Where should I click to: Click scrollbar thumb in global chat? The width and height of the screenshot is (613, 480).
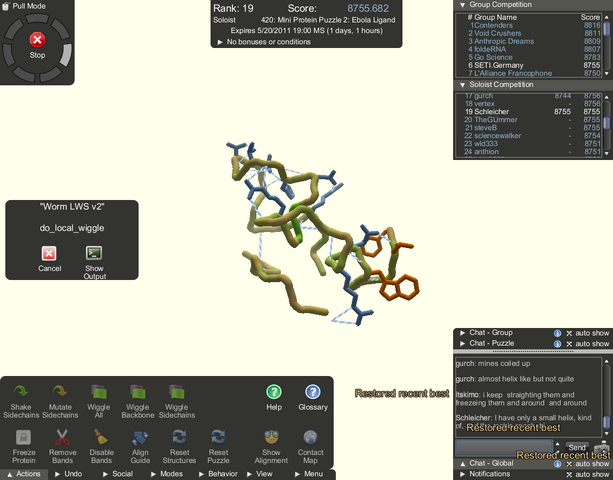tap(607, 422)
